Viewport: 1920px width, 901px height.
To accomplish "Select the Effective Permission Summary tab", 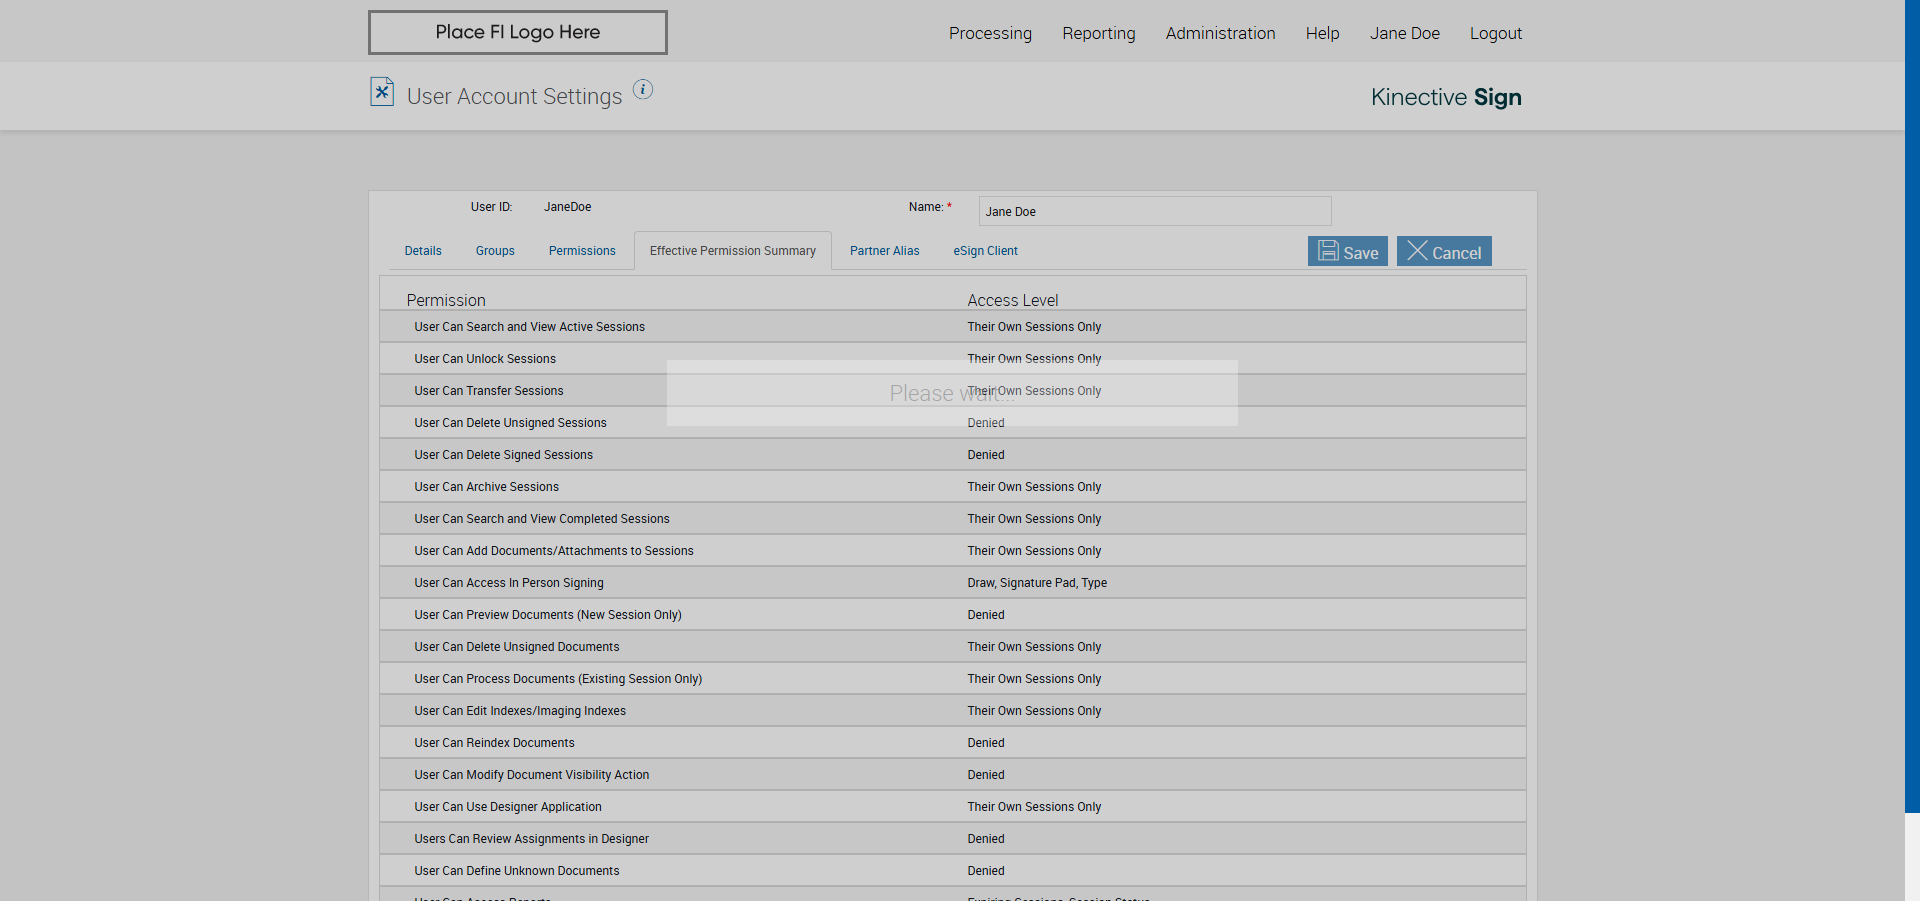I will [x=732, y=251].
